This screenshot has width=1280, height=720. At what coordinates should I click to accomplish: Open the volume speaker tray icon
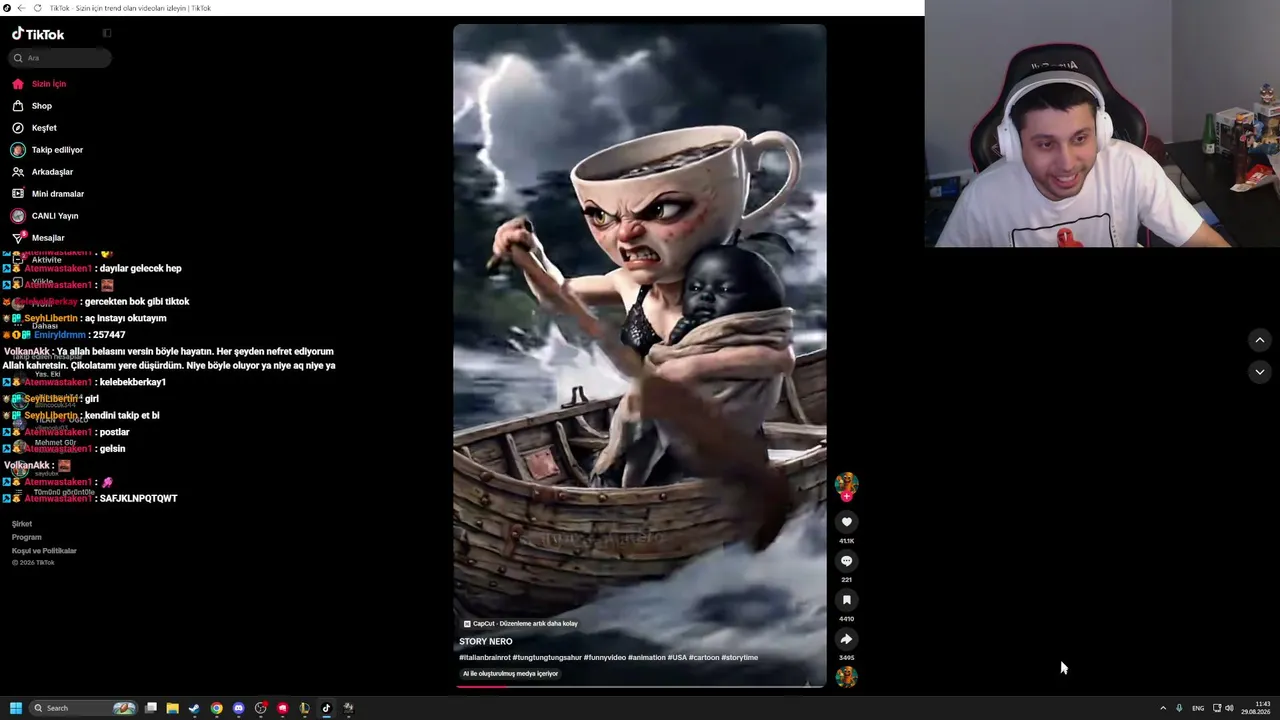pos(1229,708)
